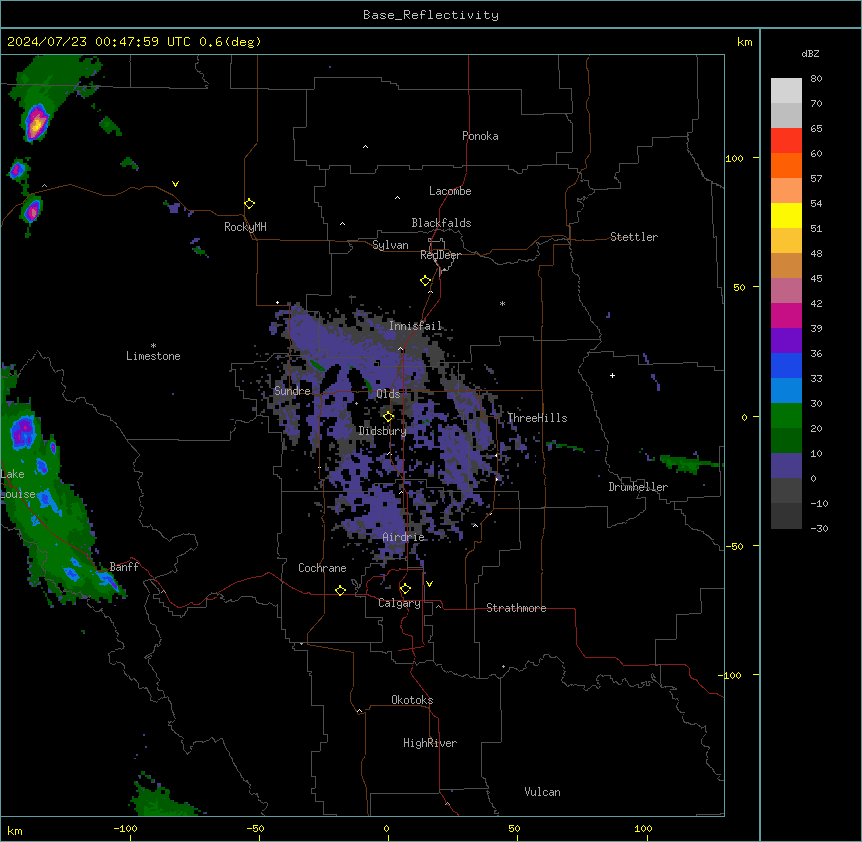The width and height of the screenshot is (862, 842).
Task: Click the yellow diamond marker above the Calgary label
Action: click(x=405, y=589)
